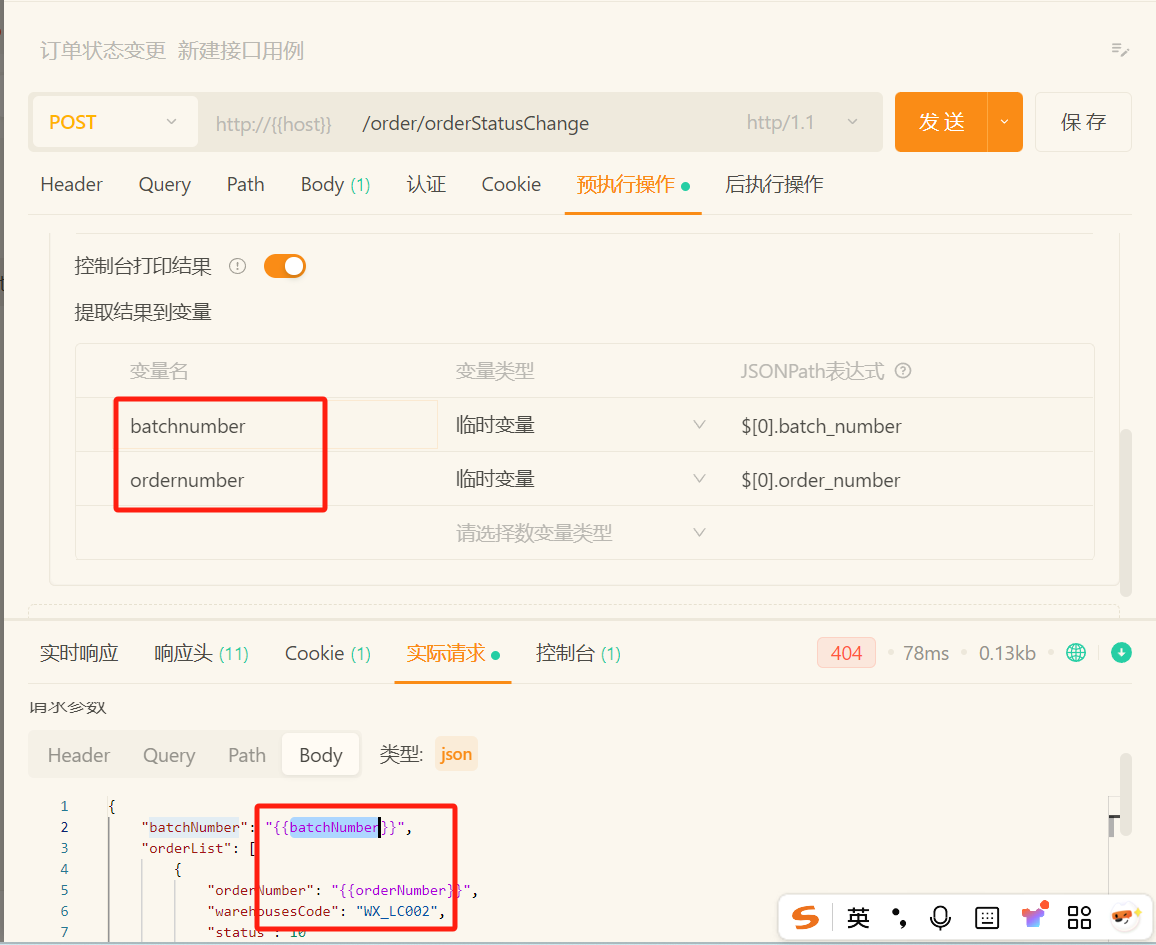
Task: Open the POST method dropdown
Action: (115, 122)
